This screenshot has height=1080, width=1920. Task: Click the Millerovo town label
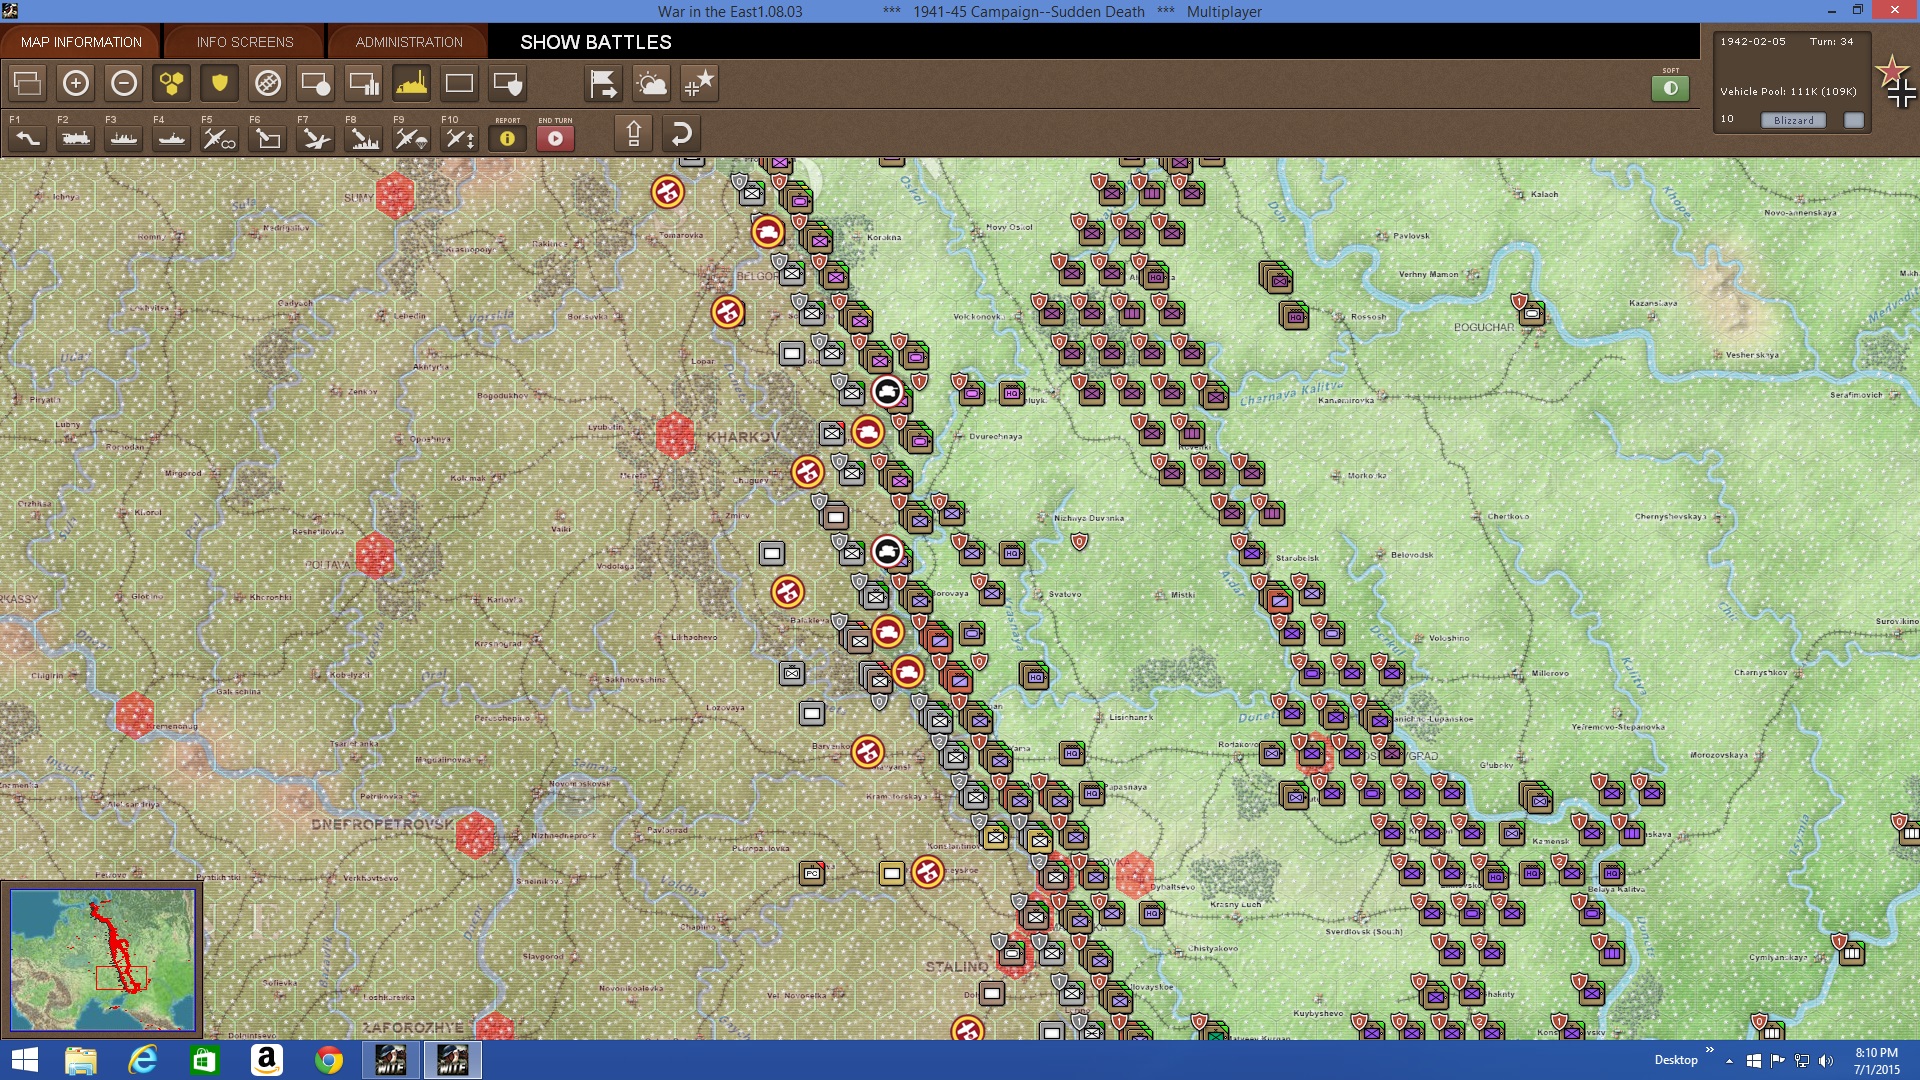(x=1550, y=673)
